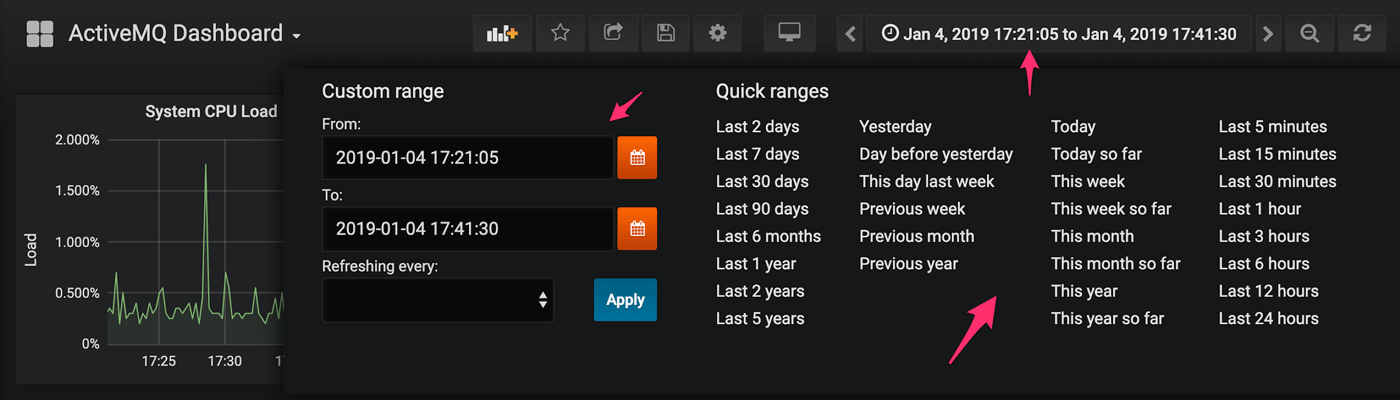Screen dimensions: 1400x400
Task: Select Last 7 days quick range
Action: (x=757, y=154)
